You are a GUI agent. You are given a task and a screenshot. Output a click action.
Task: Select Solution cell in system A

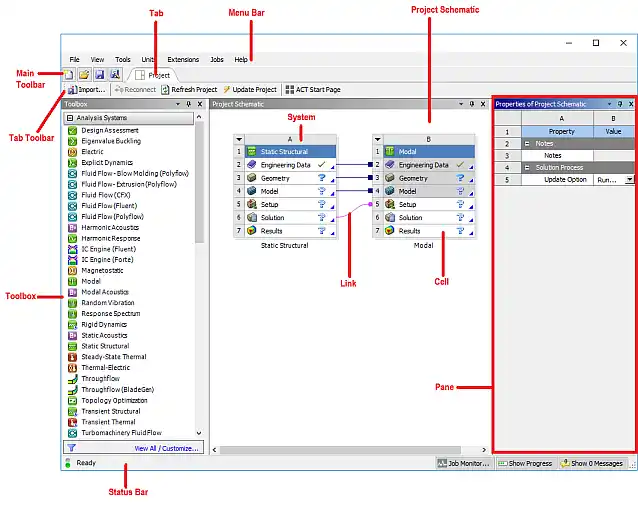291,218
